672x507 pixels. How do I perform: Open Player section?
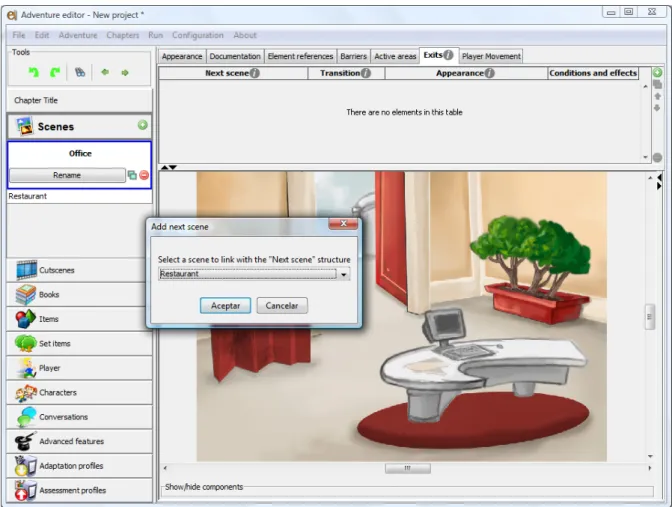pos(79,368)
